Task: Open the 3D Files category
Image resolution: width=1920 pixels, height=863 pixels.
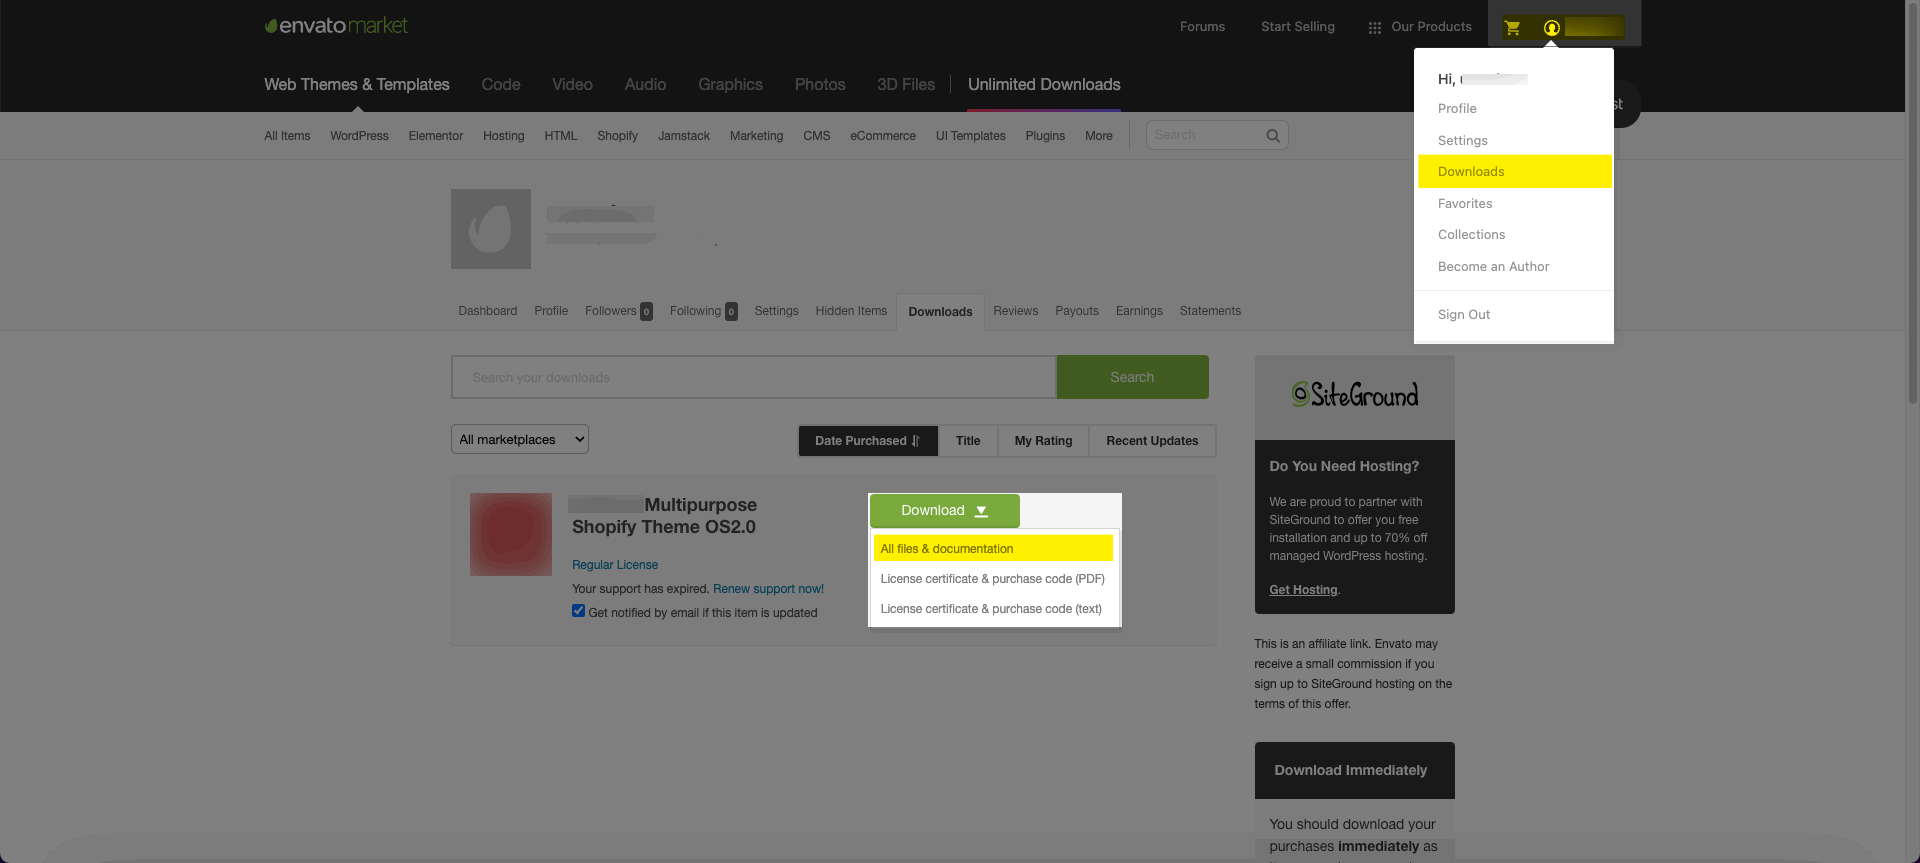Action: pos(906,85)
